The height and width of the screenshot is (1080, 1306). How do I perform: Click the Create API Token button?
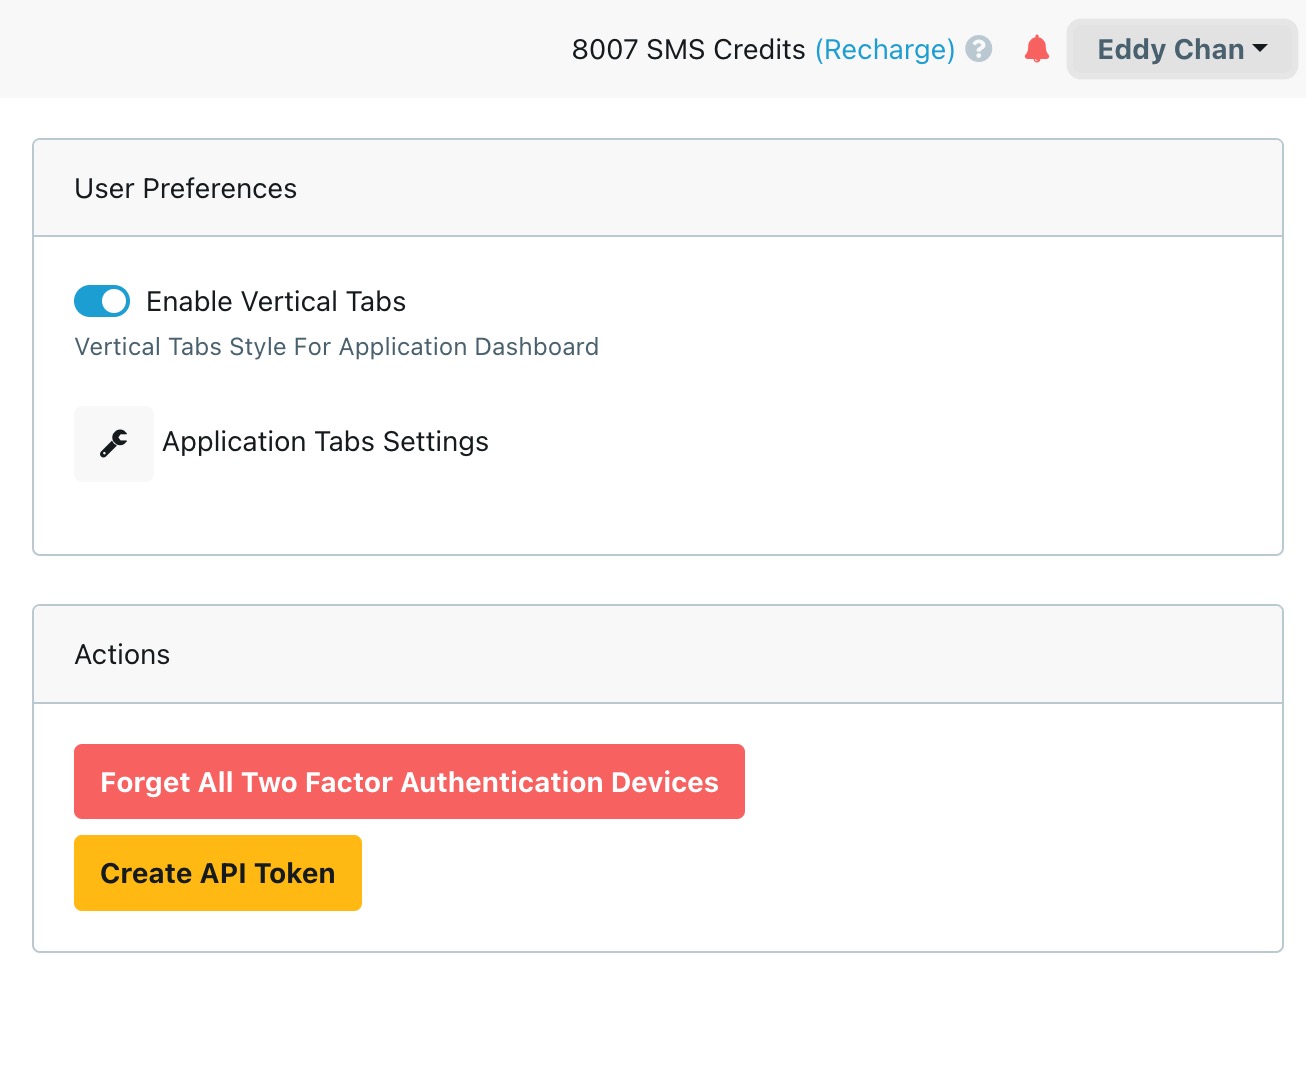point(217,872)
